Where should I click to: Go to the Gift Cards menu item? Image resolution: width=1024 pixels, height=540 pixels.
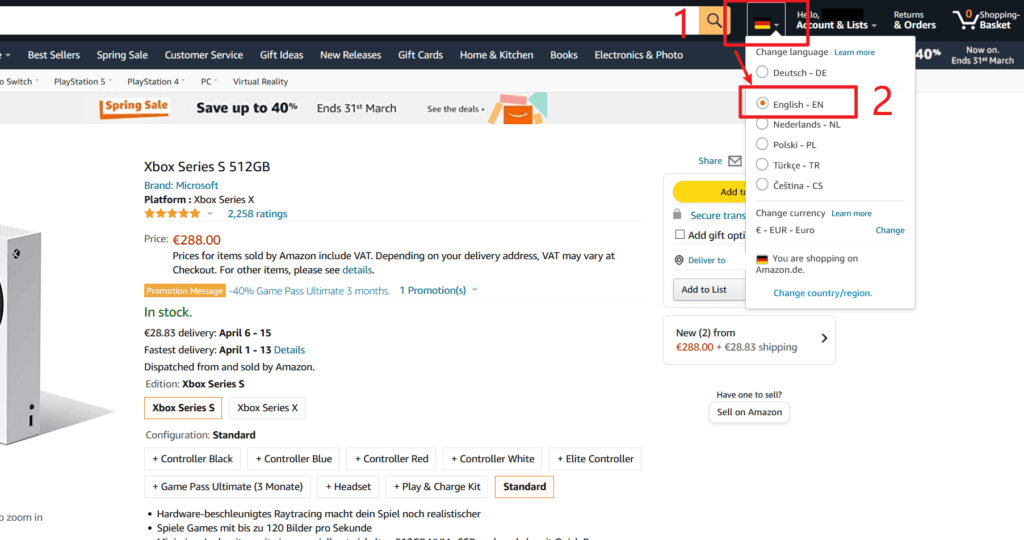click(420, 55)
